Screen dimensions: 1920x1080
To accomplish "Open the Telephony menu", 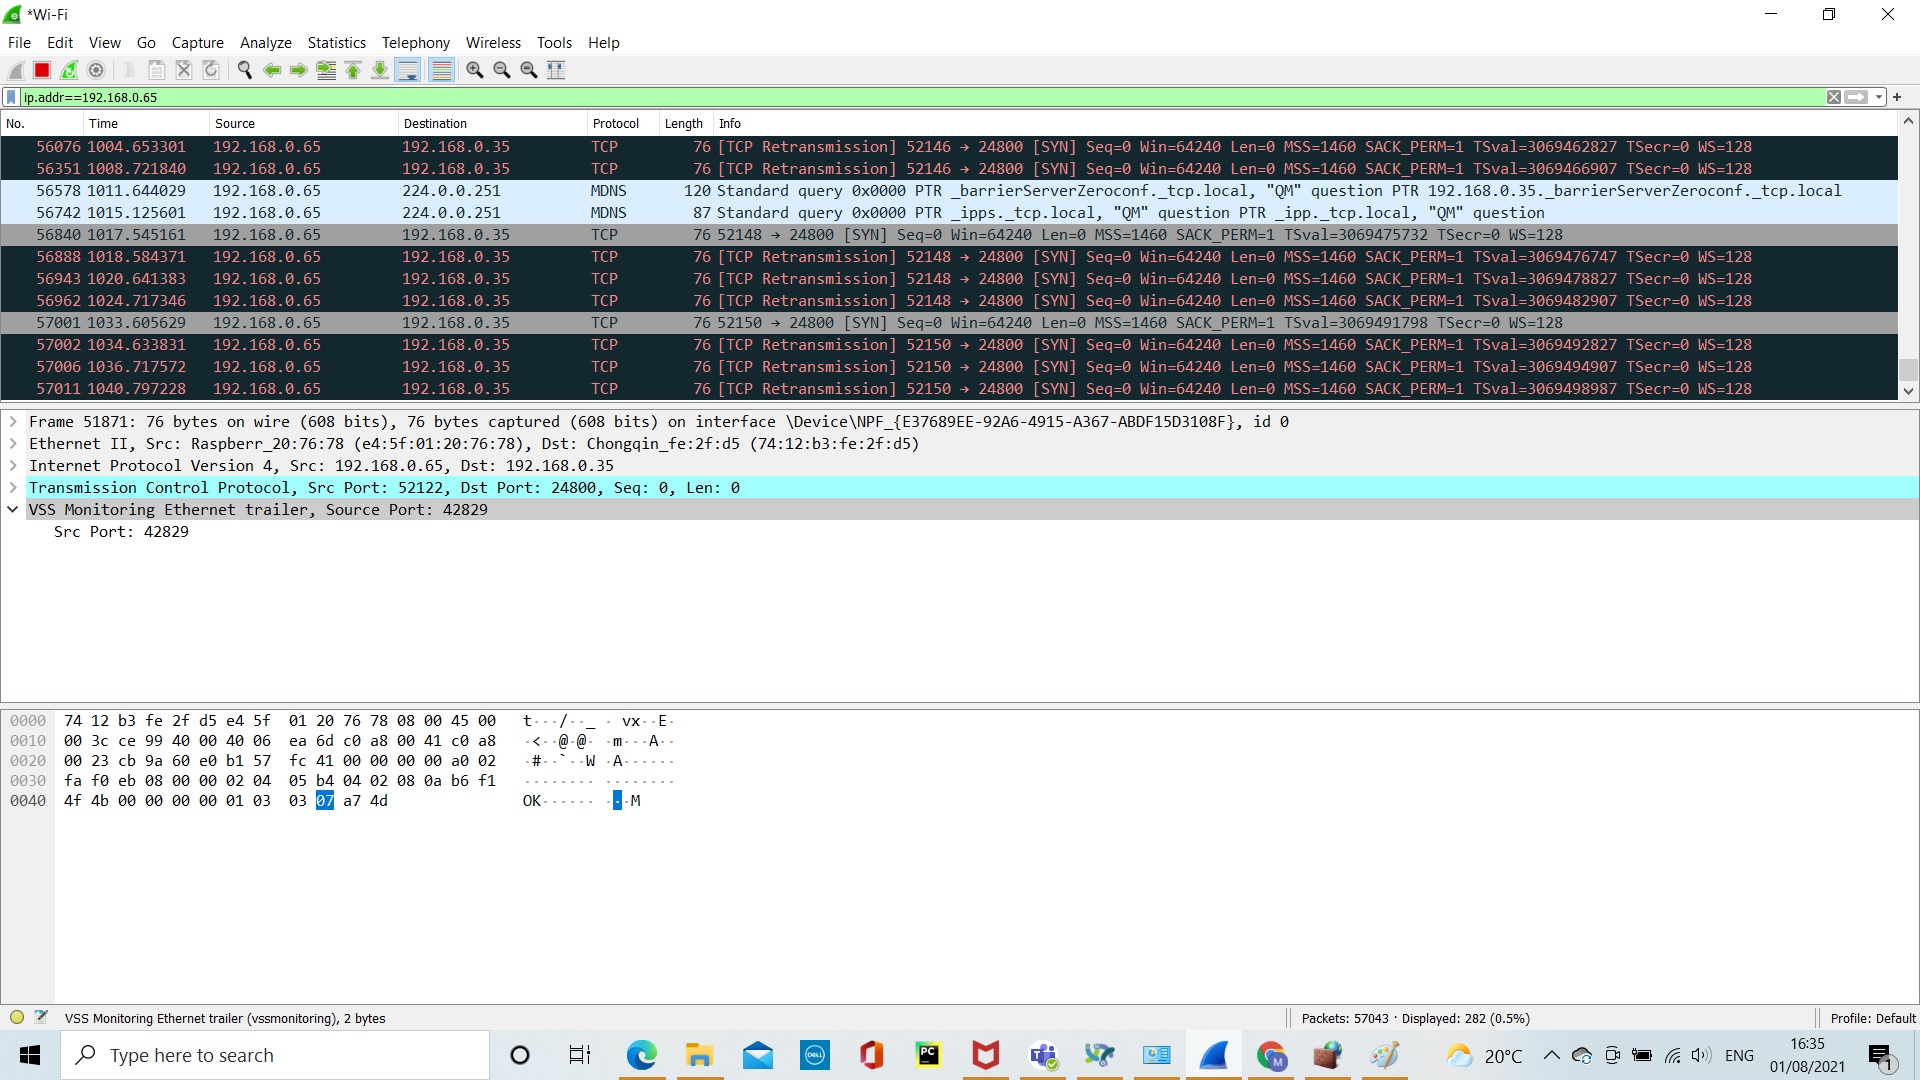I will [x=415, y=42].
